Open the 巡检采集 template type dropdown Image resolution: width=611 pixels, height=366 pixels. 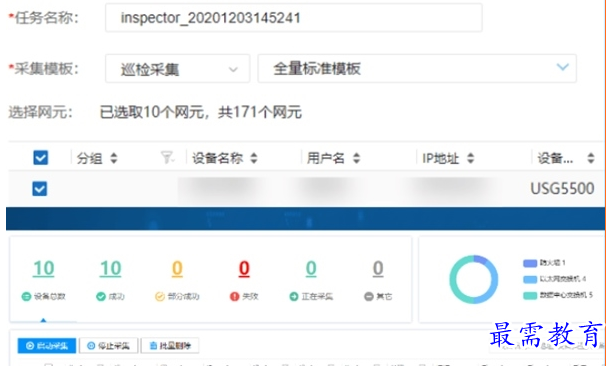177,69
